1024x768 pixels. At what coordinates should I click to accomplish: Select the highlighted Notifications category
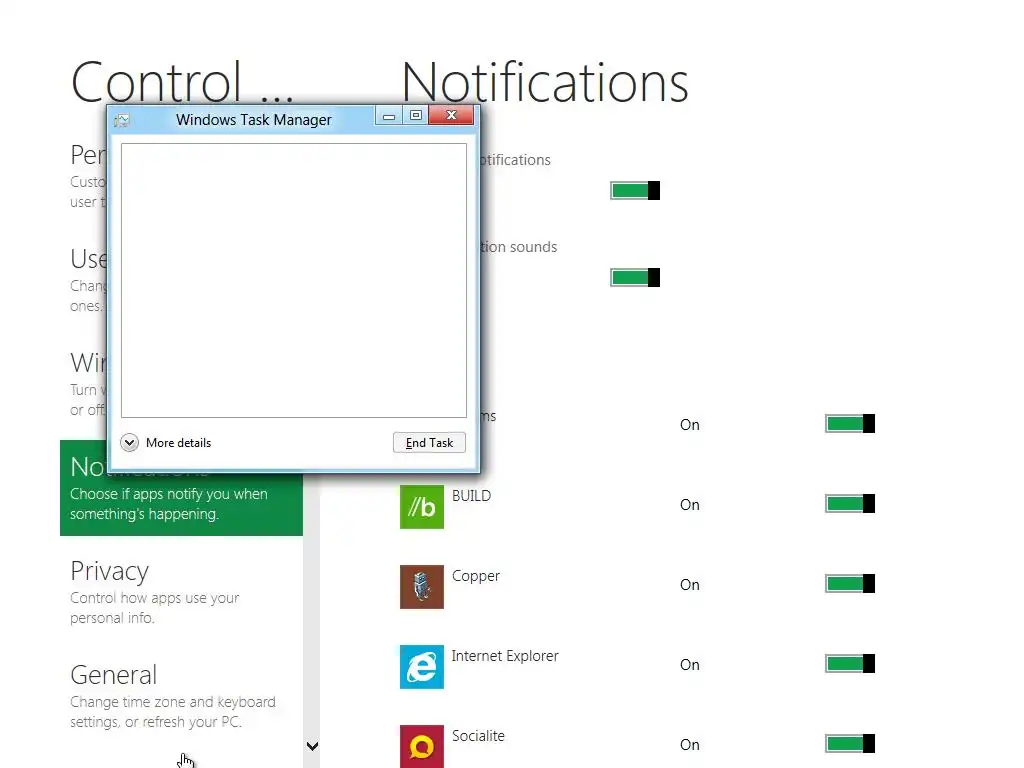coord(182,488)
